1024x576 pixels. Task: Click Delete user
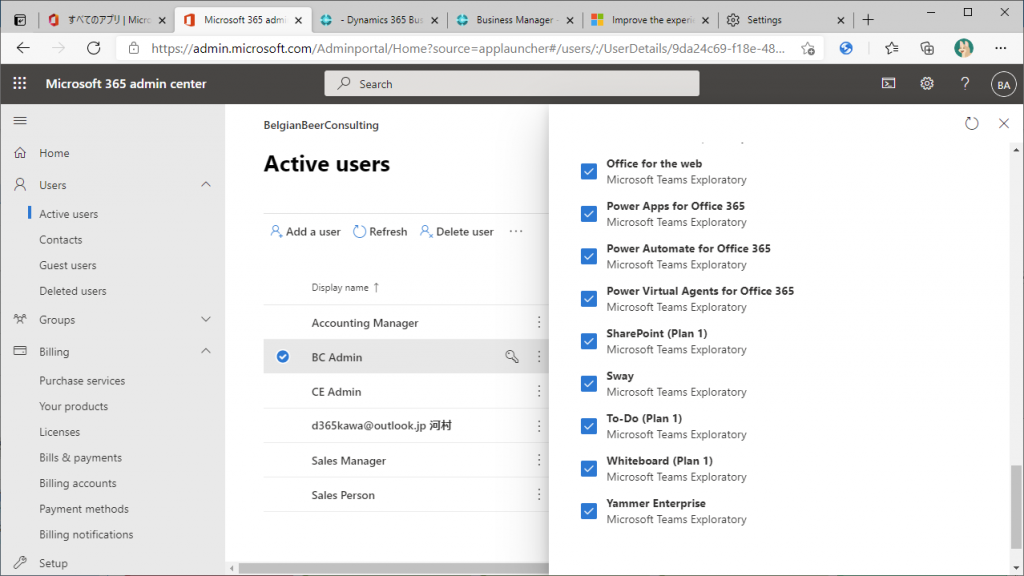[456, 231]
